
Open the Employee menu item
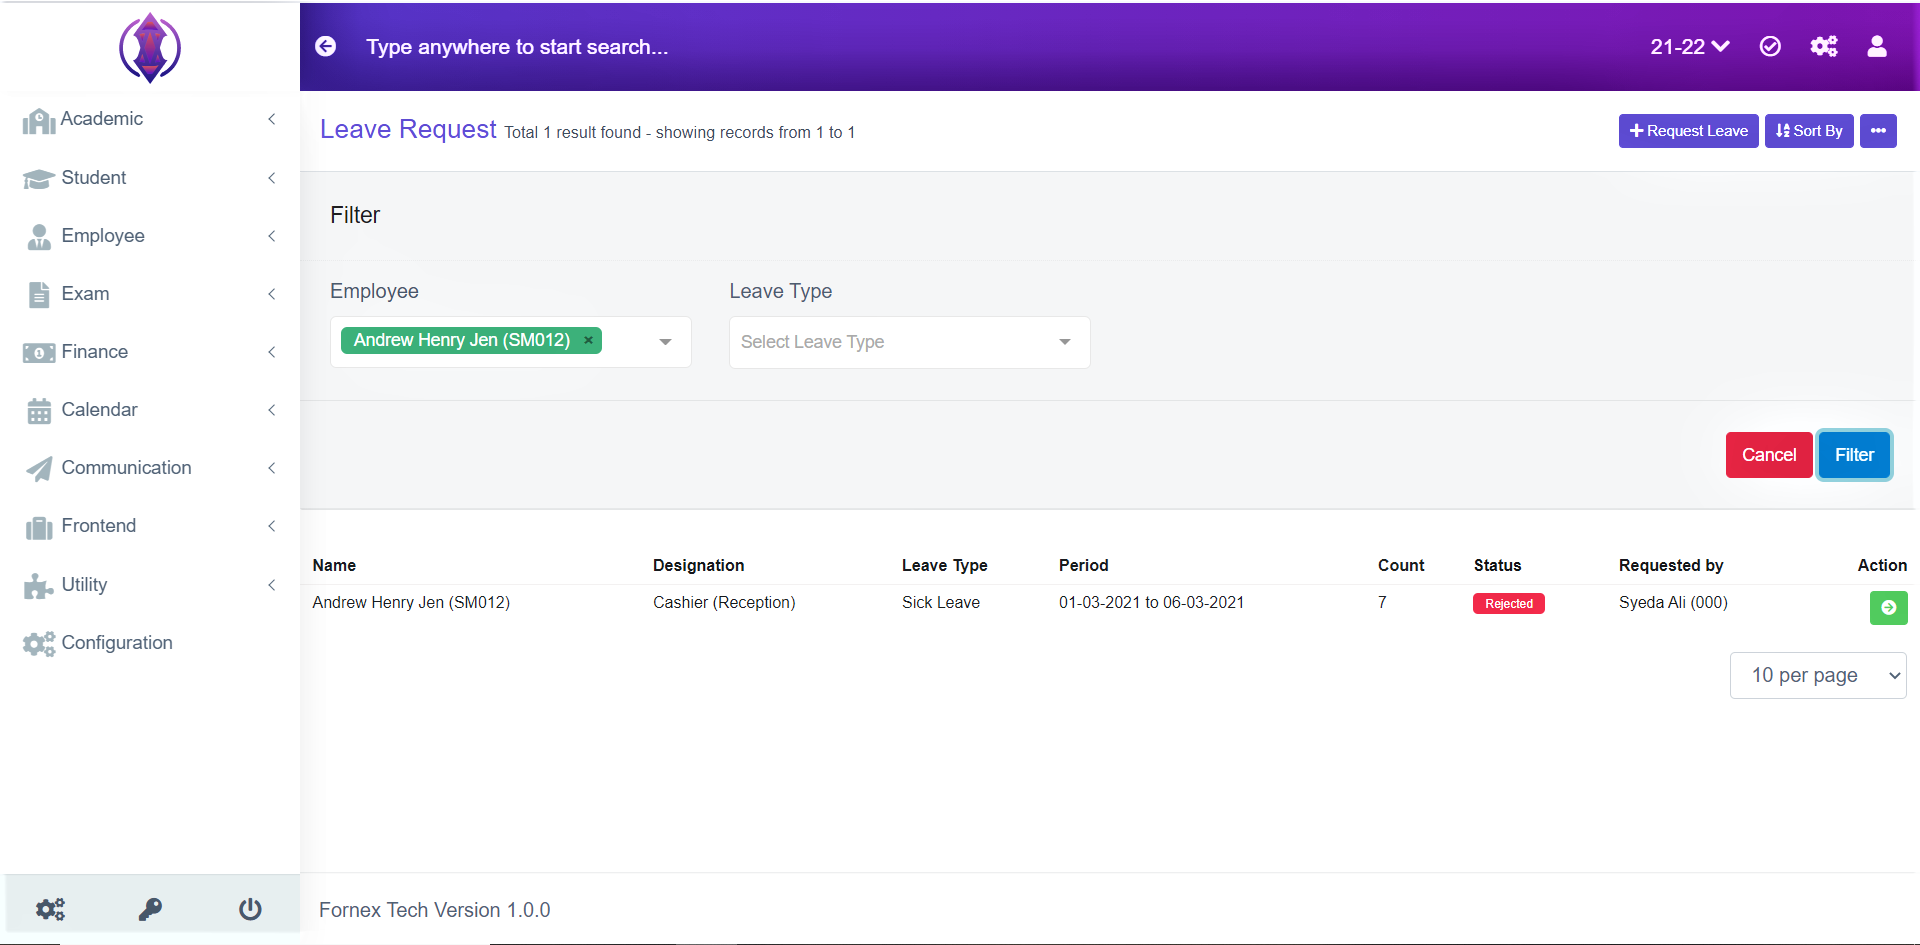coord(150,236)
